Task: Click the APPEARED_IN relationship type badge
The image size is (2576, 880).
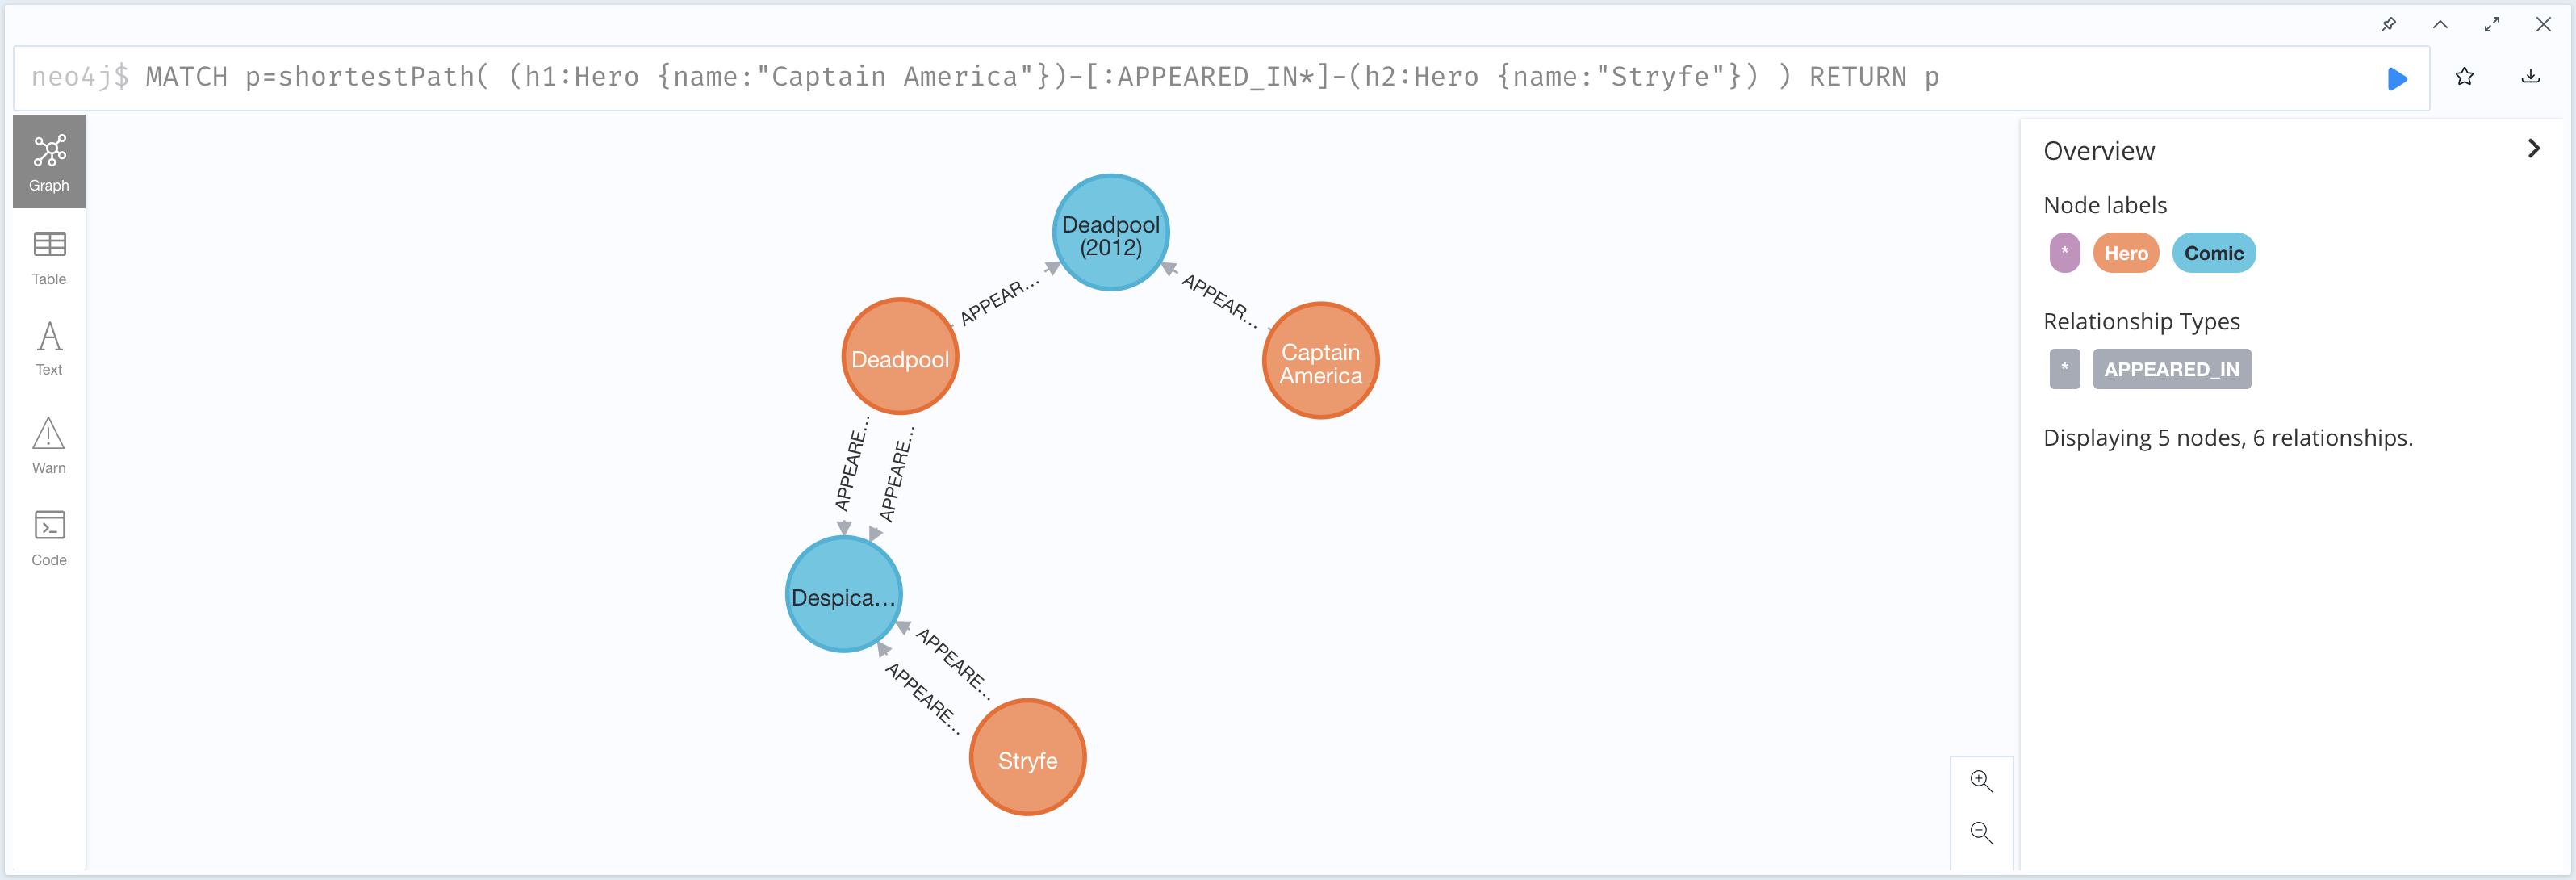Action: click(2171, 369)
